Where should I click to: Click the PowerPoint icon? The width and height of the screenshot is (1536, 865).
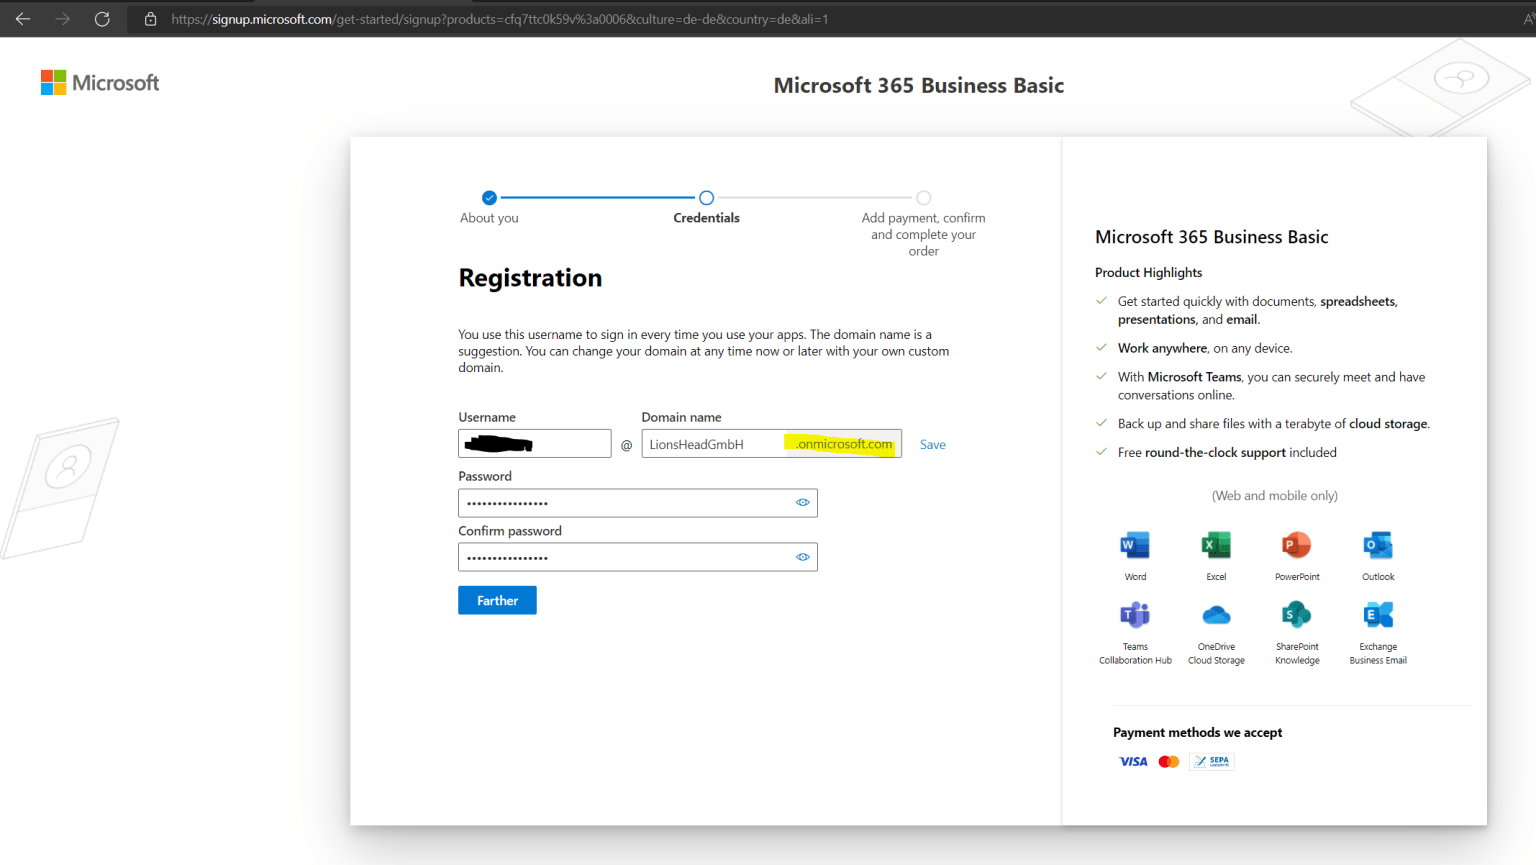(1297, 545)
